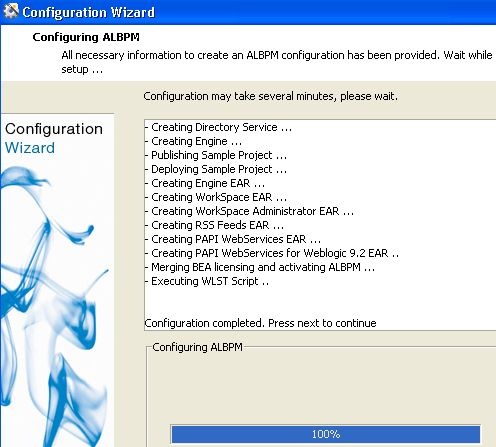This screenshot has height=447, width=496.
Task: Click the 'Configuration Wizard' window title text
Action: click(89, 12)
